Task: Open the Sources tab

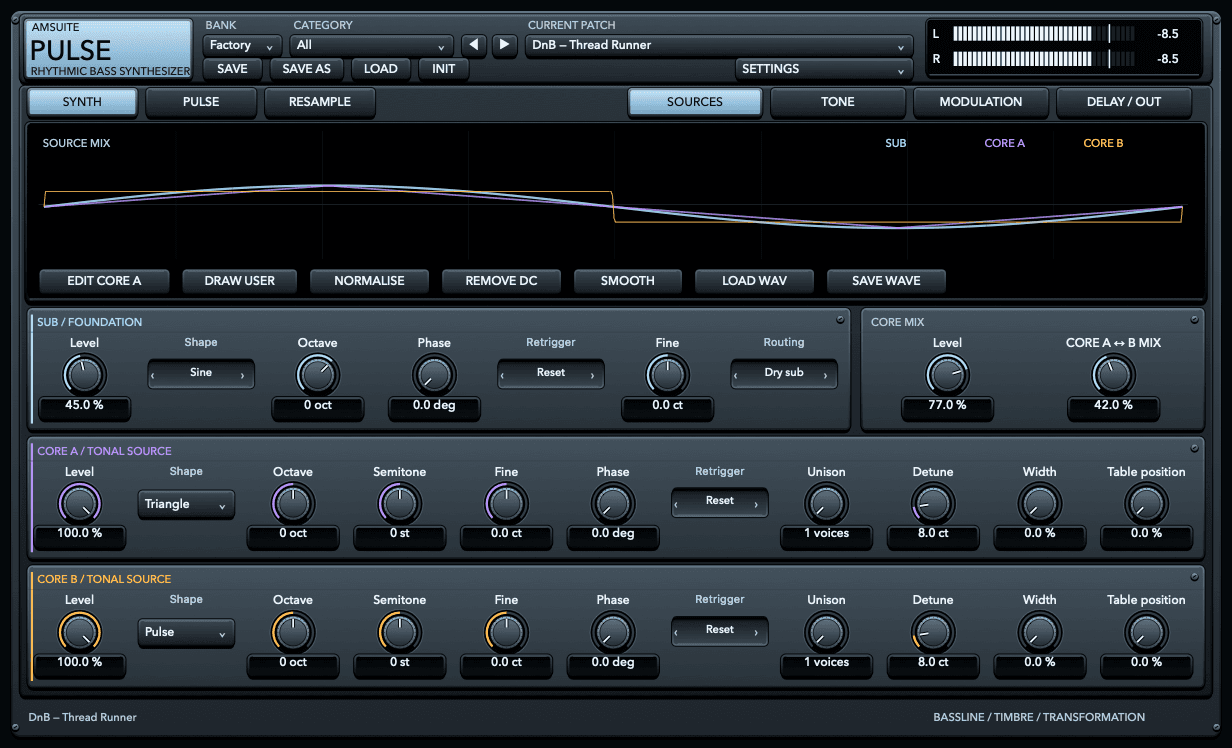Action: pyautogui.click(x=695, y=102)
